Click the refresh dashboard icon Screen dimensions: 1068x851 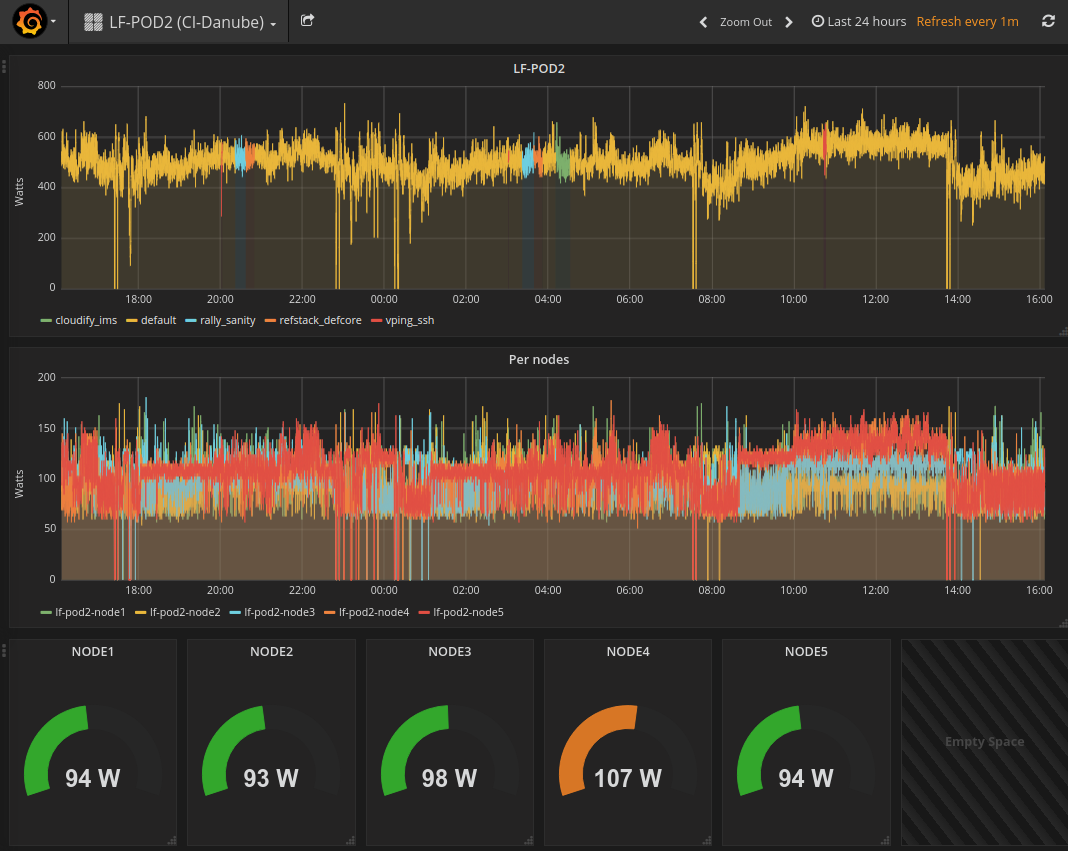(1048, 21)
